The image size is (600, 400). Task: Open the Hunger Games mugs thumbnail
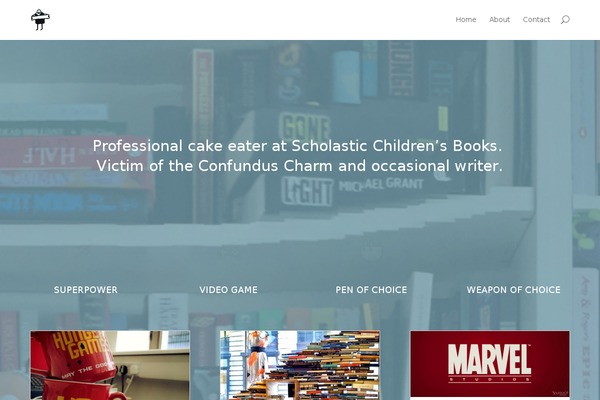coord(110,365)
